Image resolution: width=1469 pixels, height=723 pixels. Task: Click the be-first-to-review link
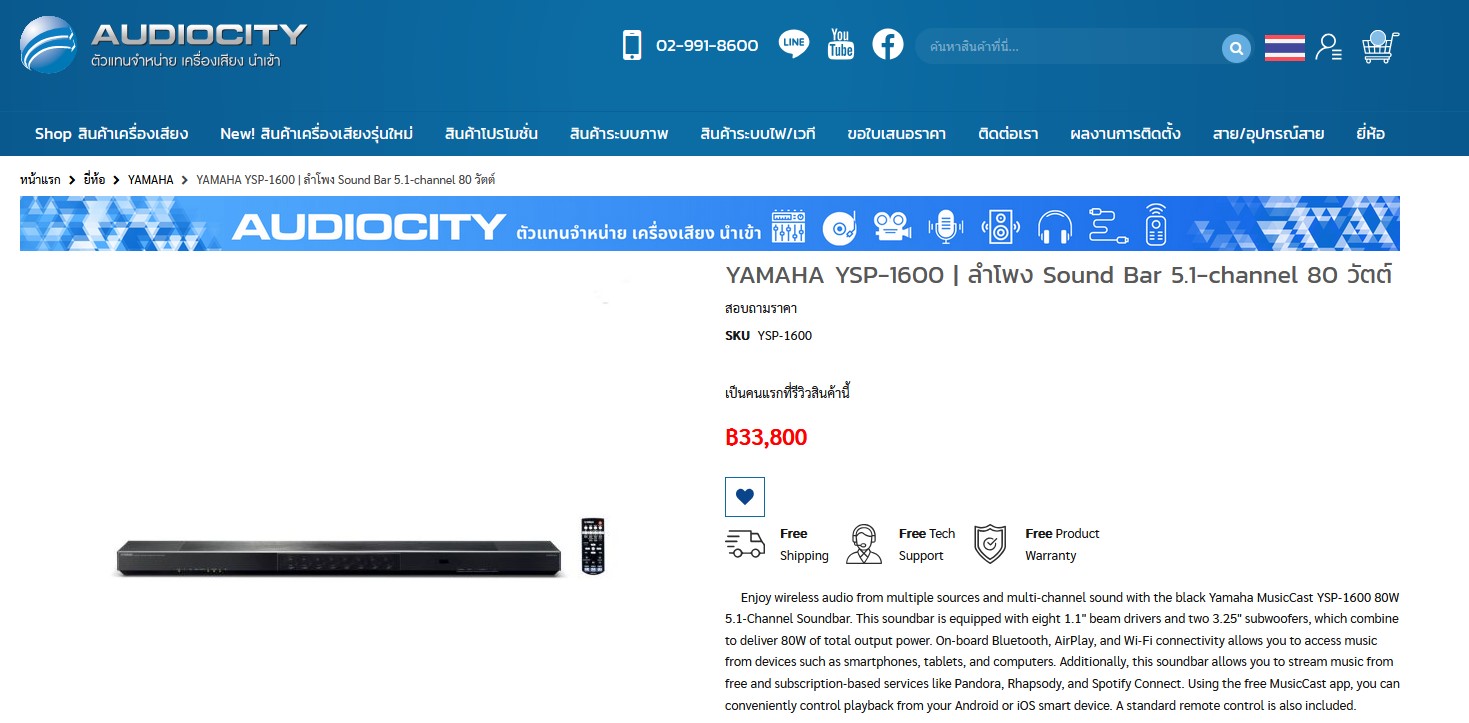pyautogui.click(x=787, y=393)
